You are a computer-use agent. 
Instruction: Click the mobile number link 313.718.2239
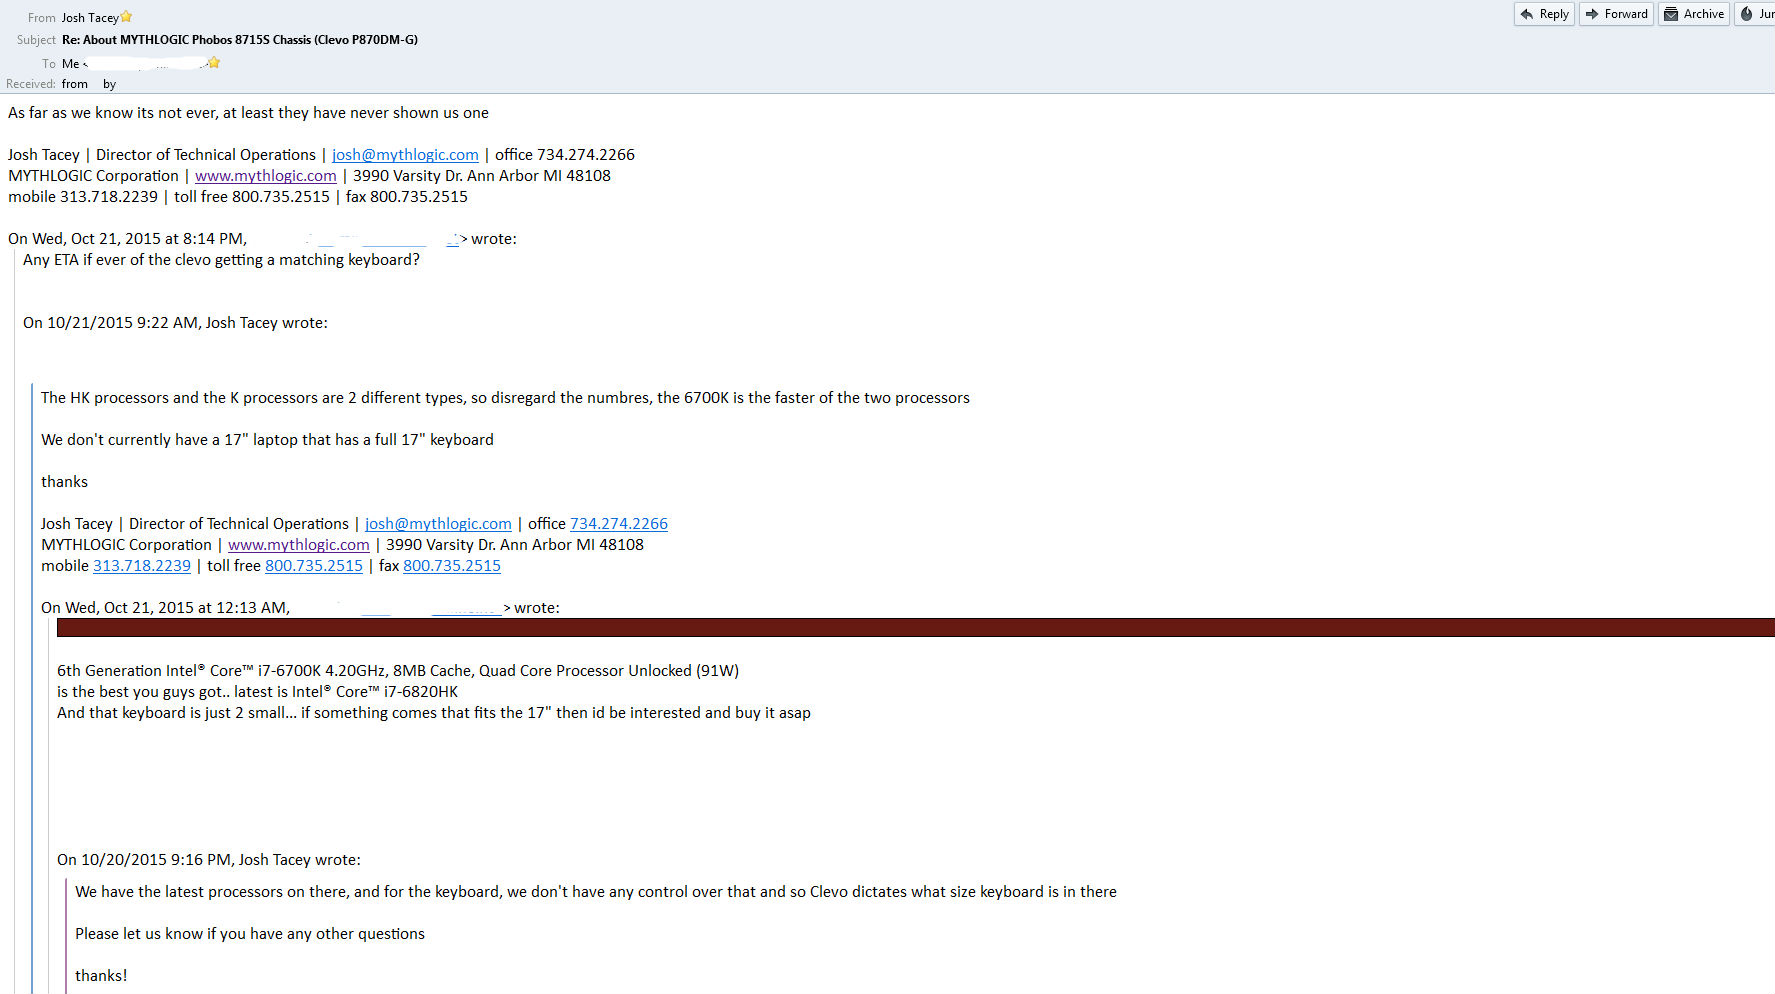[x=141, y=566]
